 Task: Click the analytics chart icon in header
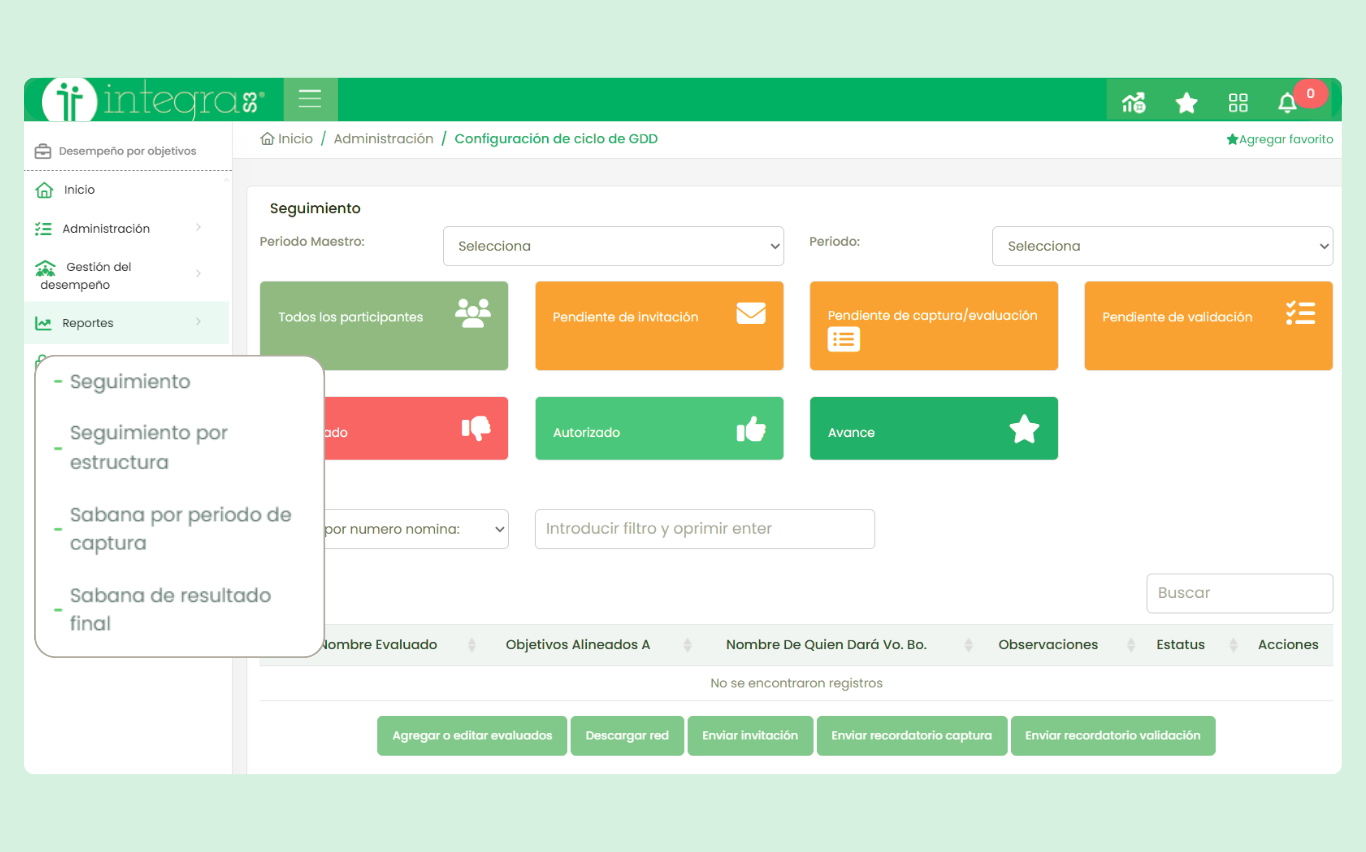coord(1134,102)
